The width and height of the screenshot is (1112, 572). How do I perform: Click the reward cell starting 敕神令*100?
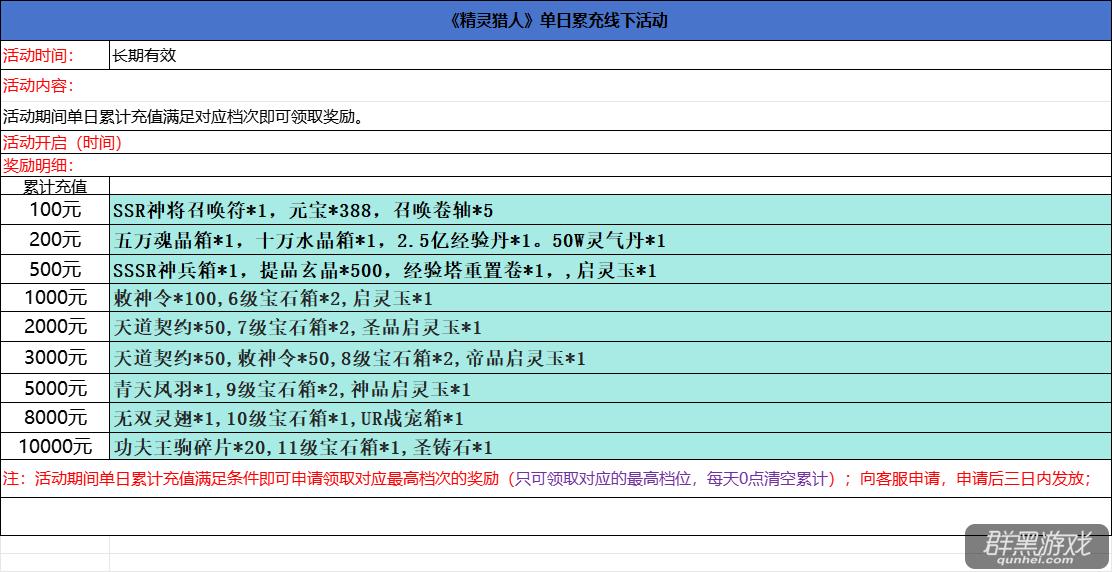610,298
